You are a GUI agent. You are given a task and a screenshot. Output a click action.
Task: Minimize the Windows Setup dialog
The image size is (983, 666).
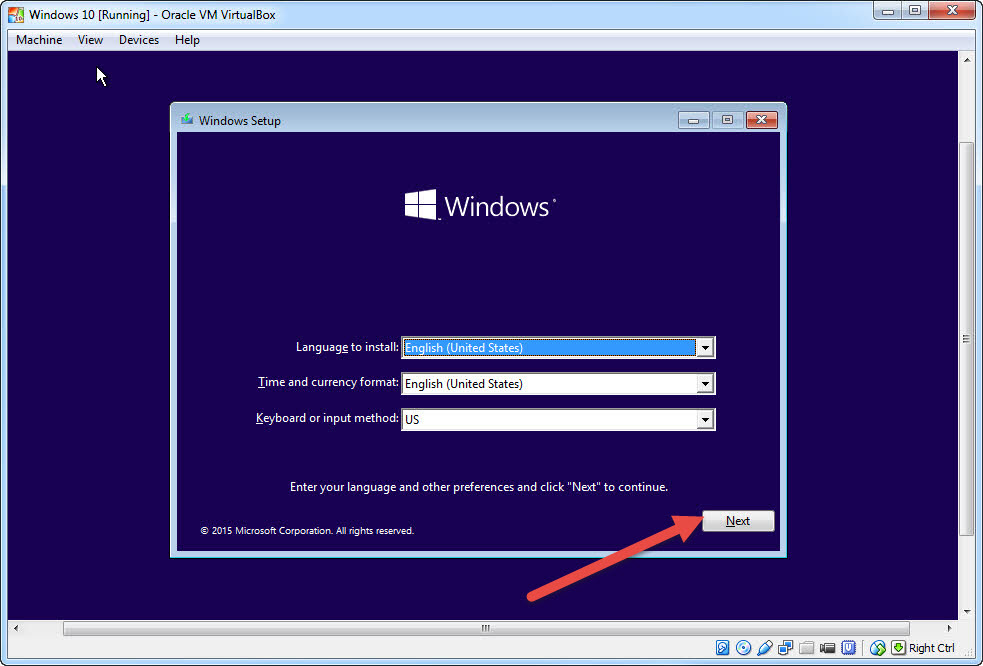693,120
